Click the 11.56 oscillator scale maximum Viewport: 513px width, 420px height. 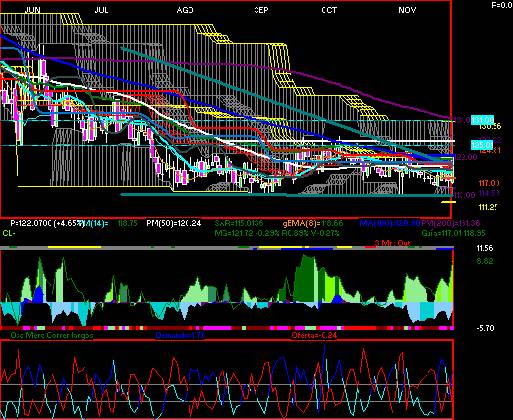pos(485,248)
